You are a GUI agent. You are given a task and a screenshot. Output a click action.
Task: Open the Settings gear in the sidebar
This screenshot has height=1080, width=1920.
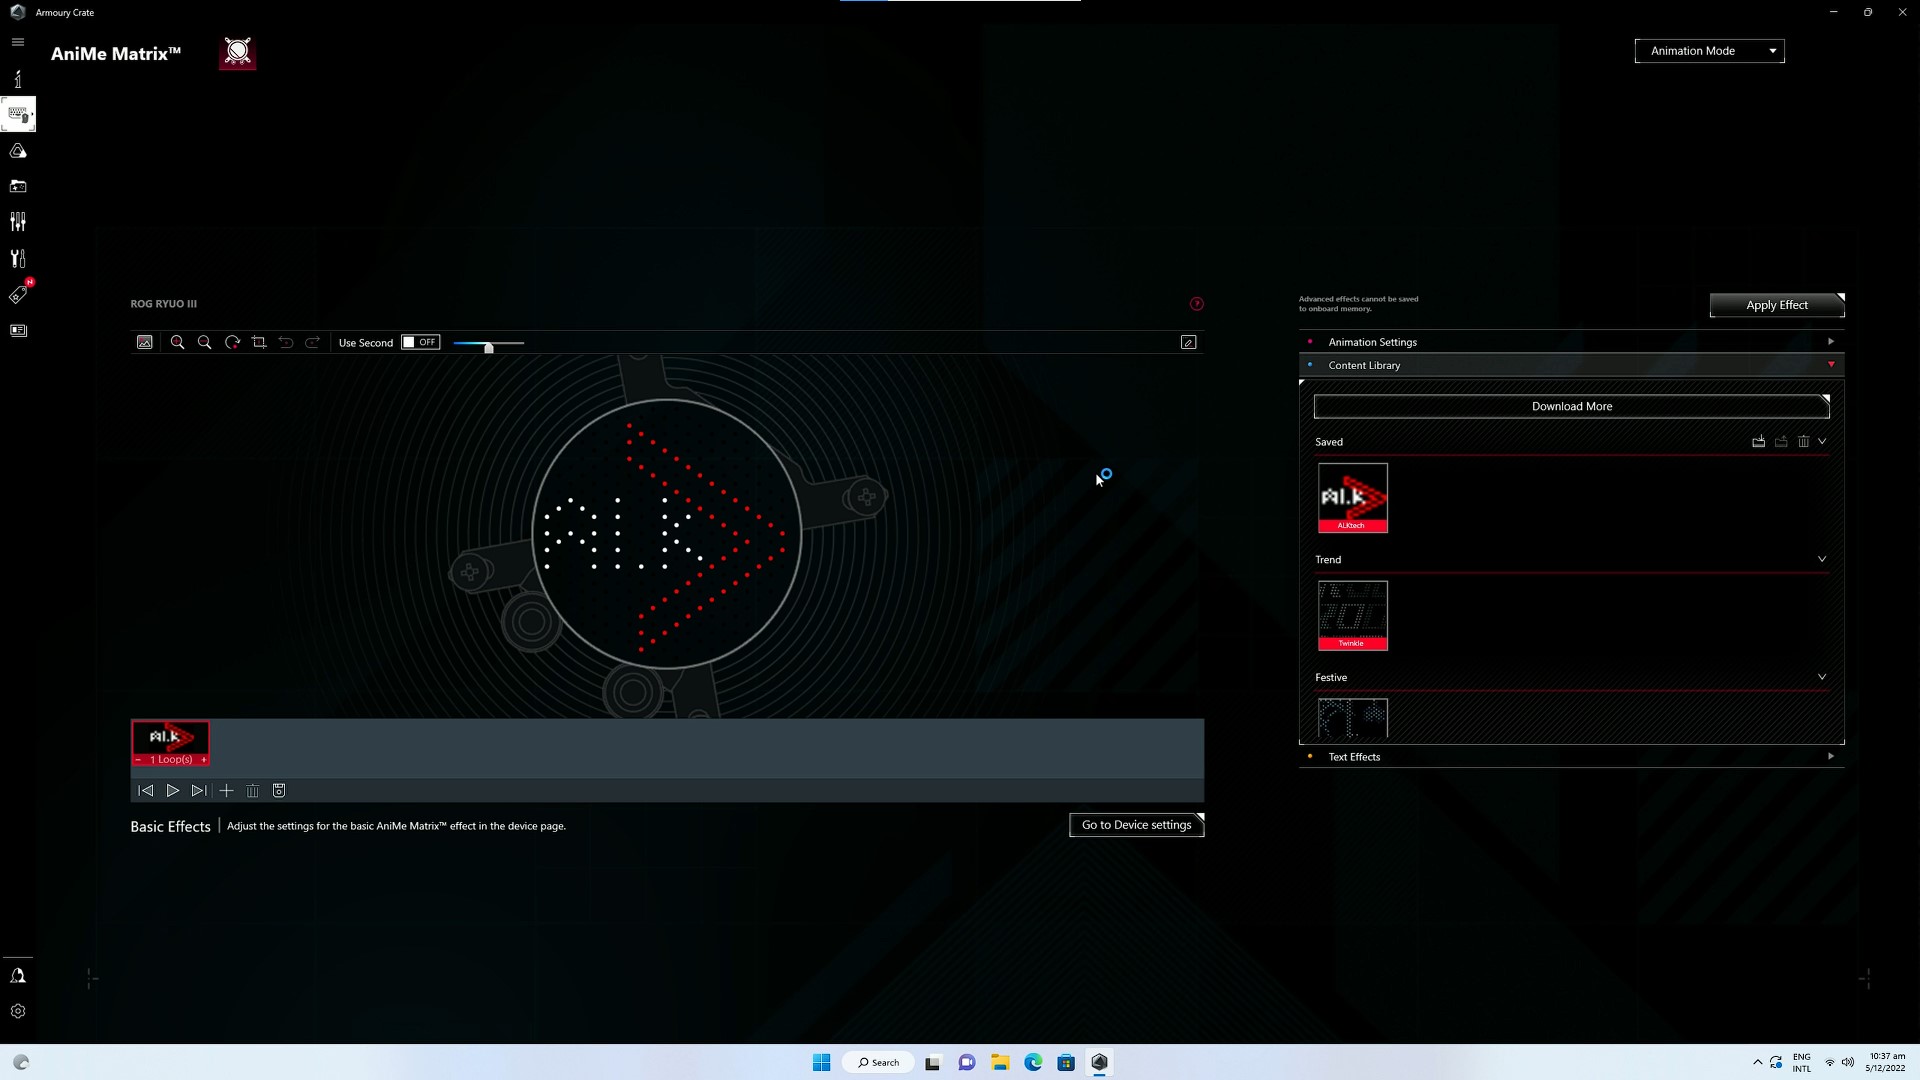point(18,1011)
